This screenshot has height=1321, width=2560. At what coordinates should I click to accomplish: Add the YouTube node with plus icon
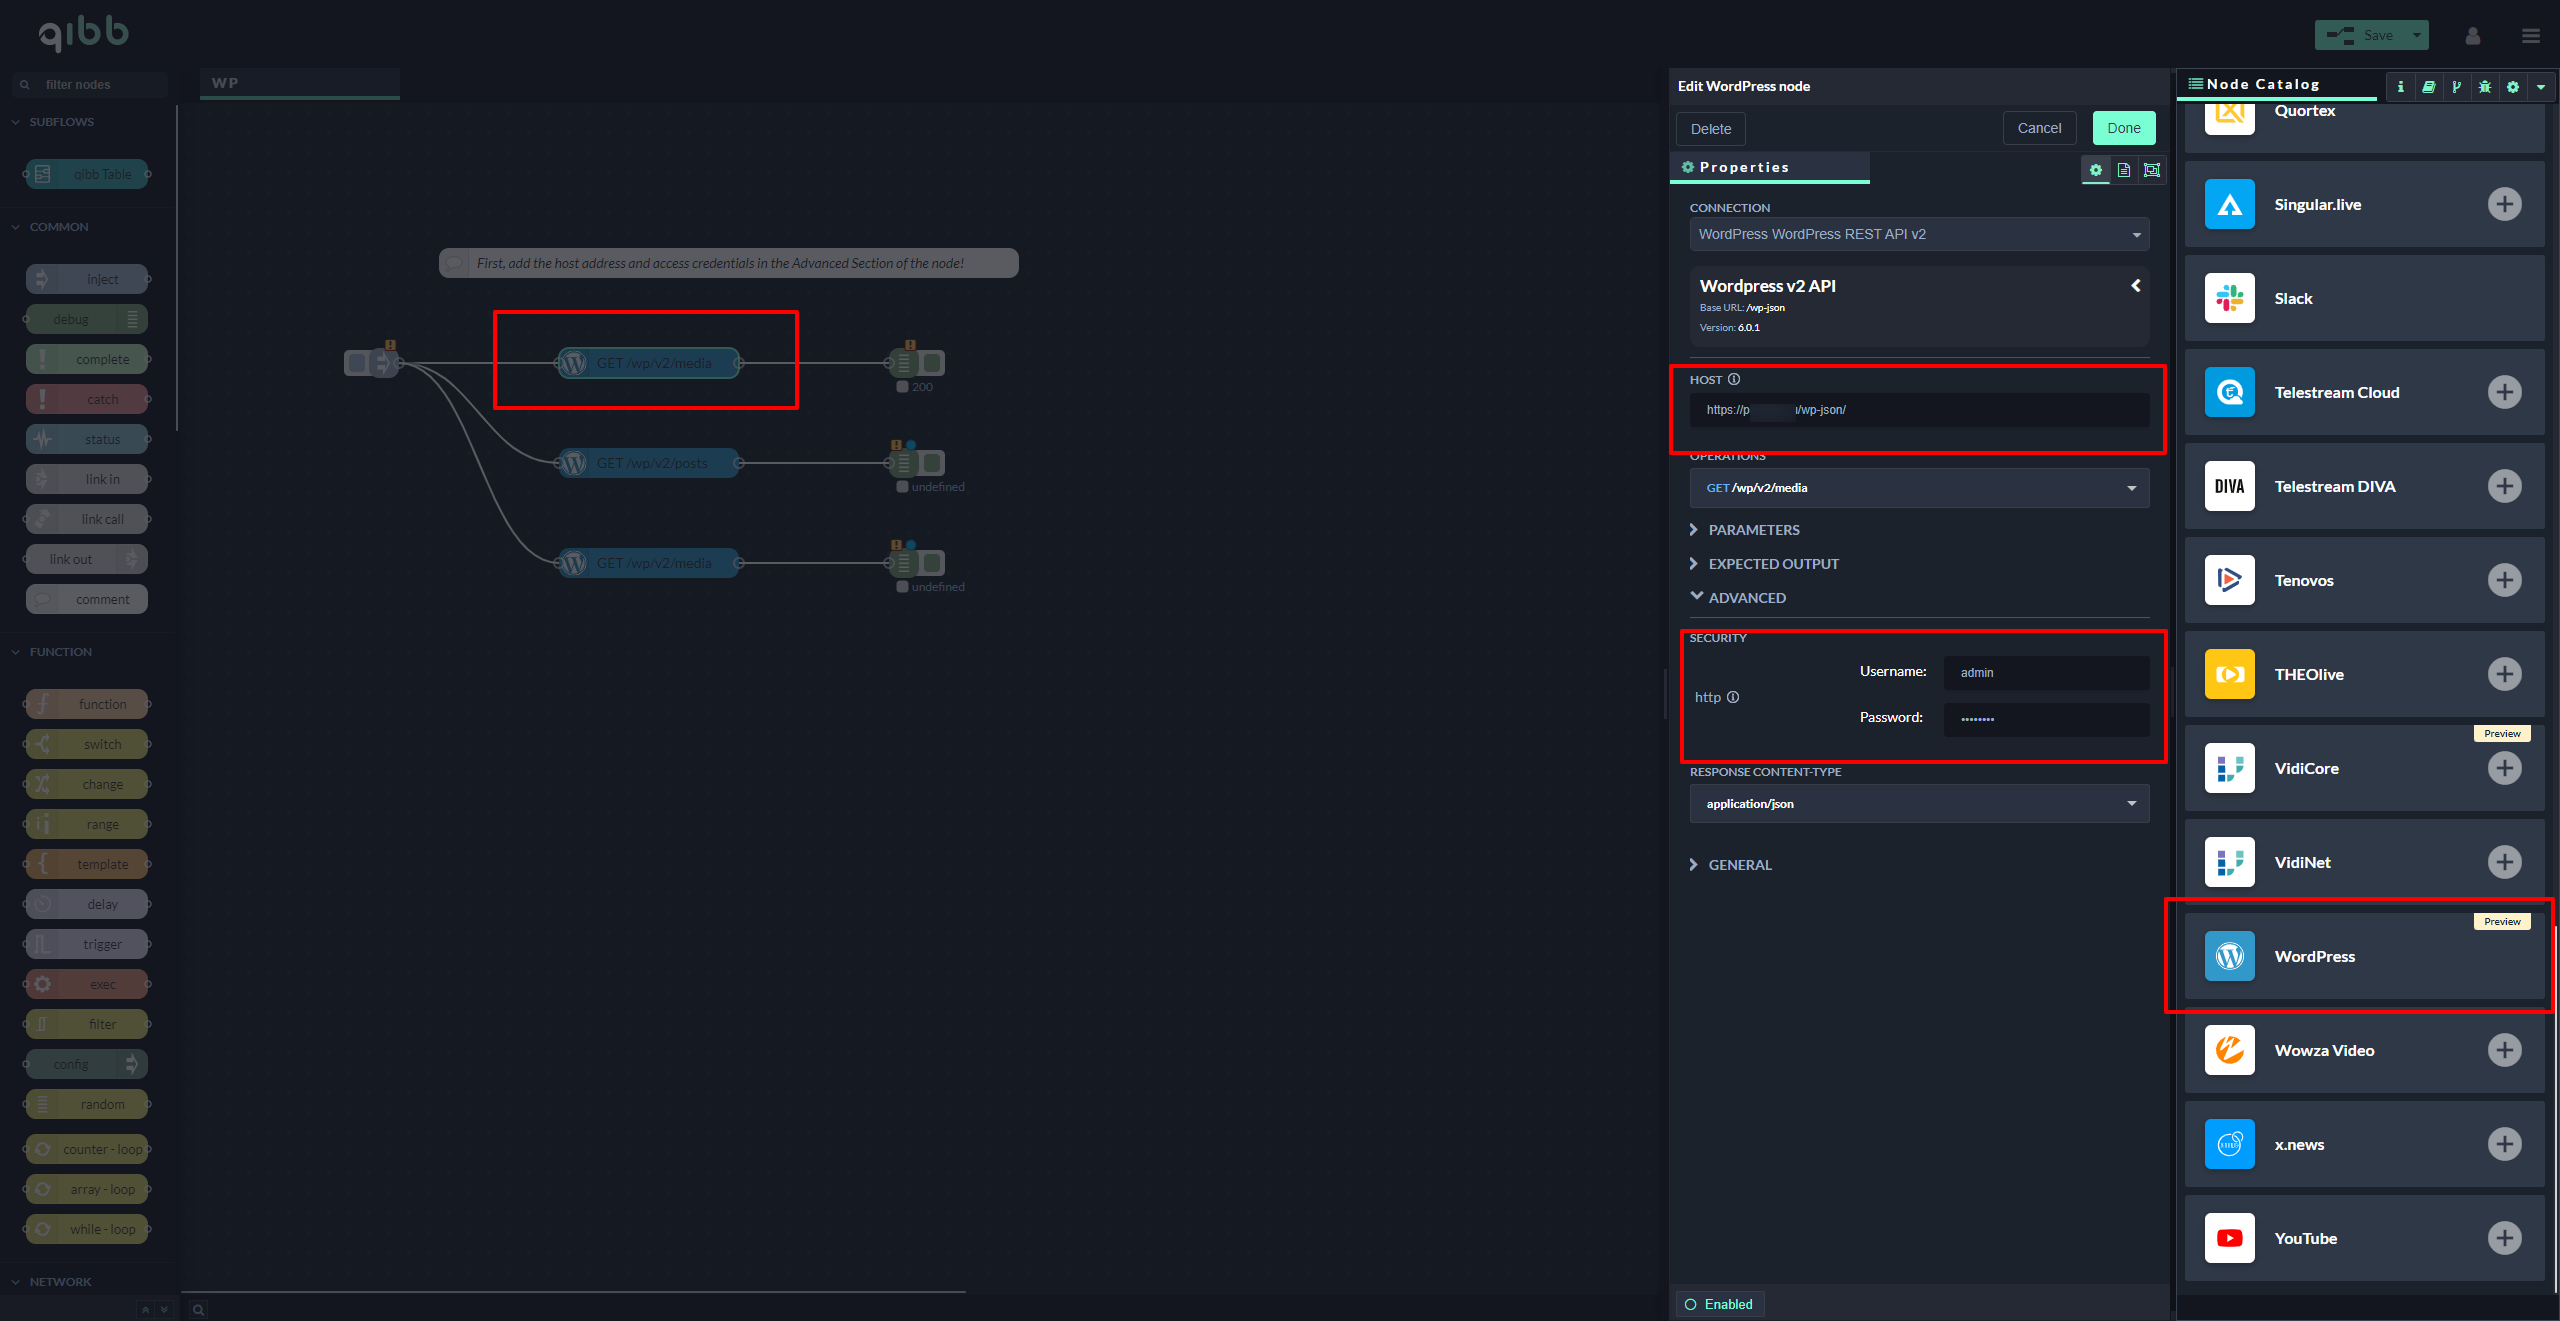[x=2504, y=1238]
